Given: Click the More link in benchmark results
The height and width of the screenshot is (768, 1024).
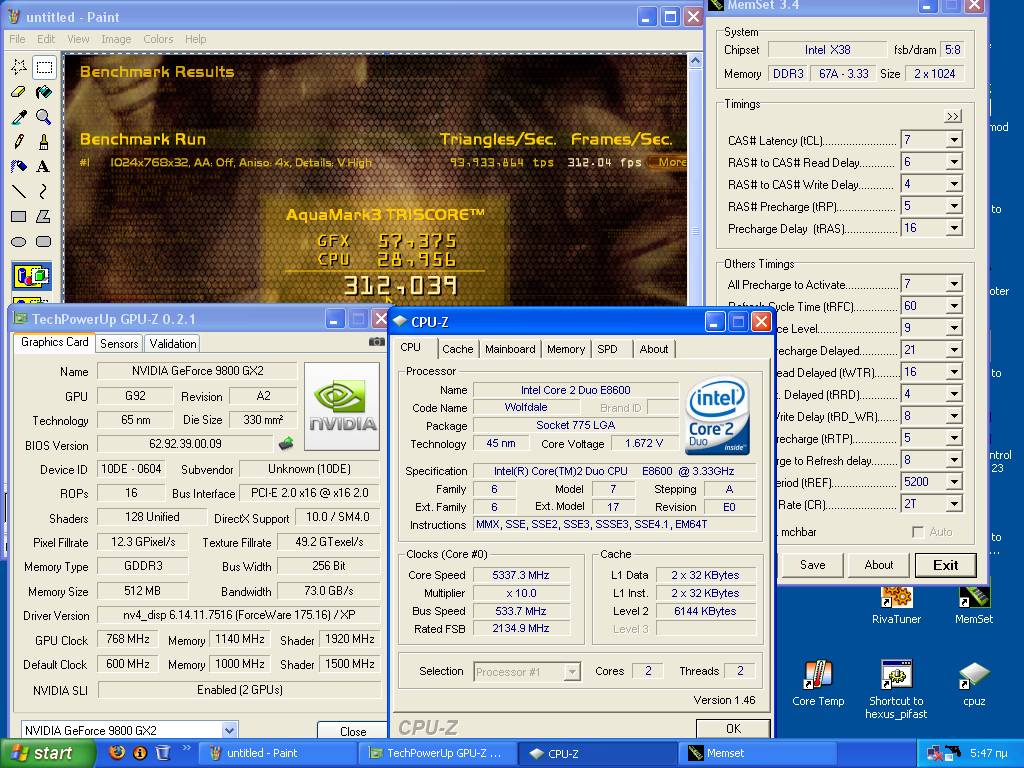Looking at the screenshot, I should tap(669, 162).
